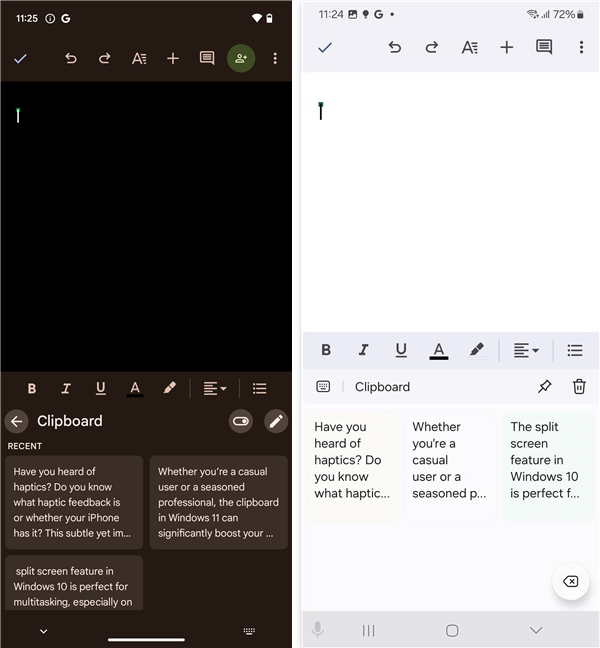Pick highlight color in light-theme formatting bar
600x648 pixels.
click(x=476, y=350)
